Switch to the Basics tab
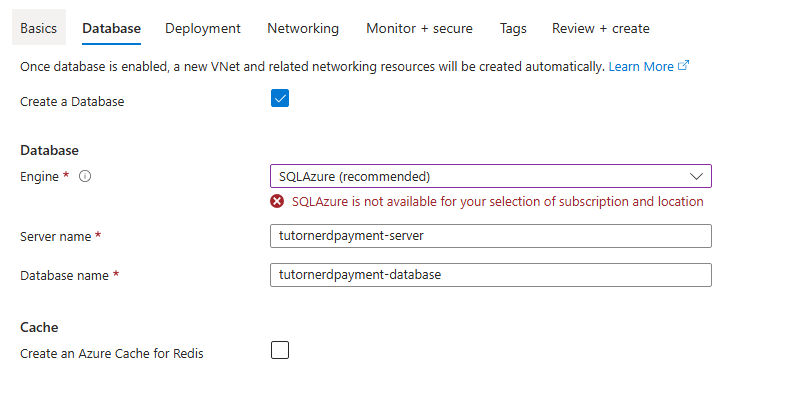Screen dimensions: 799x406 pos(39,28)
